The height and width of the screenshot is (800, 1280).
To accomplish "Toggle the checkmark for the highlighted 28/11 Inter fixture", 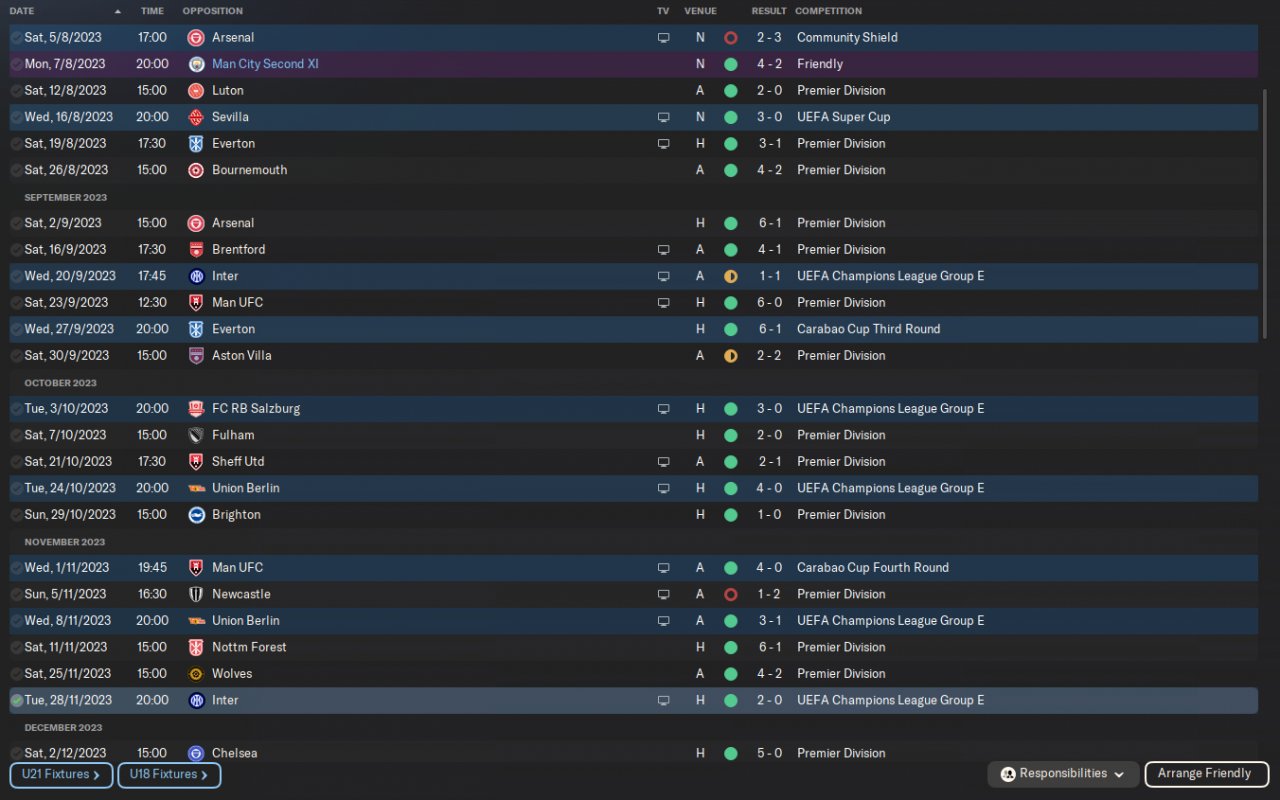I will coord(17,701).
